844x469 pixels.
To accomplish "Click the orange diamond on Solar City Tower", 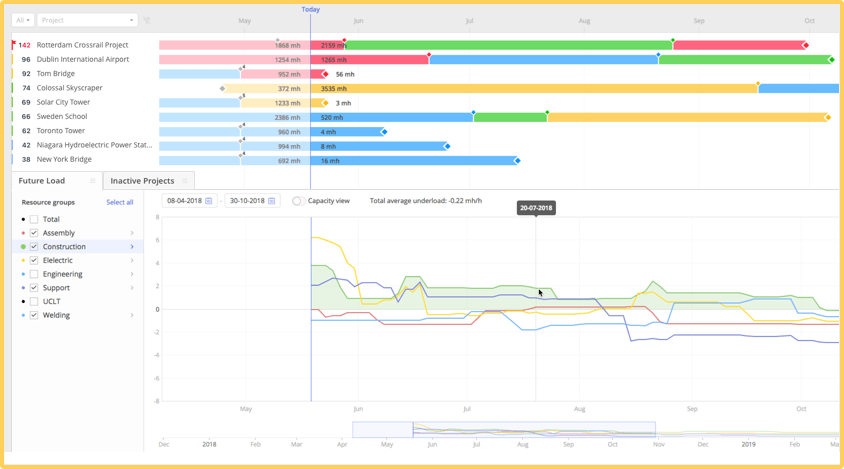I will pos(325,103).
